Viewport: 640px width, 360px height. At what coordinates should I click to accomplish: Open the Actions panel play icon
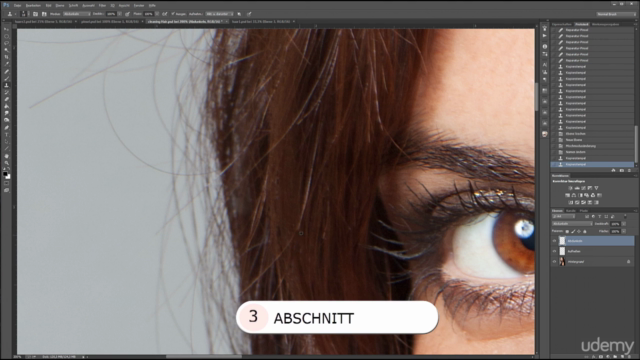(544, 36)
